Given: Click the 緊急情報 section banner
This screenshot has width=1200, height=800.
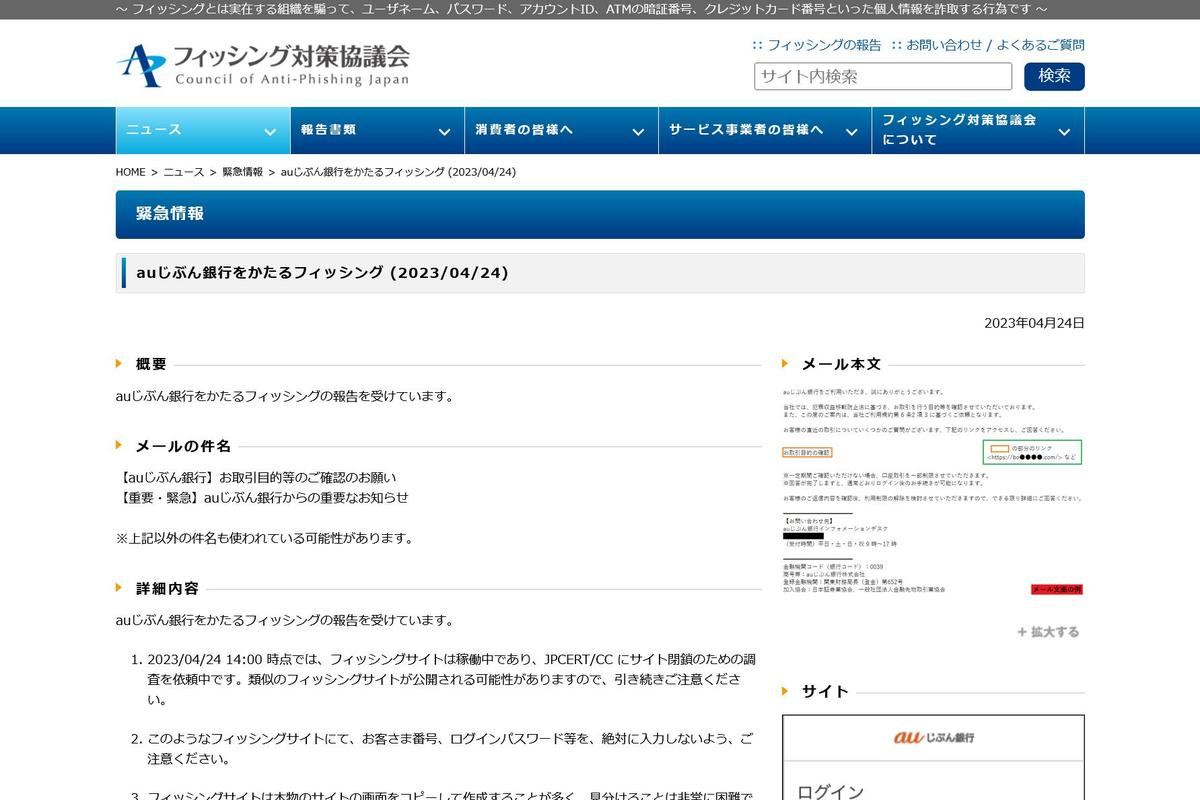Looking at the screenshot, I should pyautogui.click(x=600, y=214).
